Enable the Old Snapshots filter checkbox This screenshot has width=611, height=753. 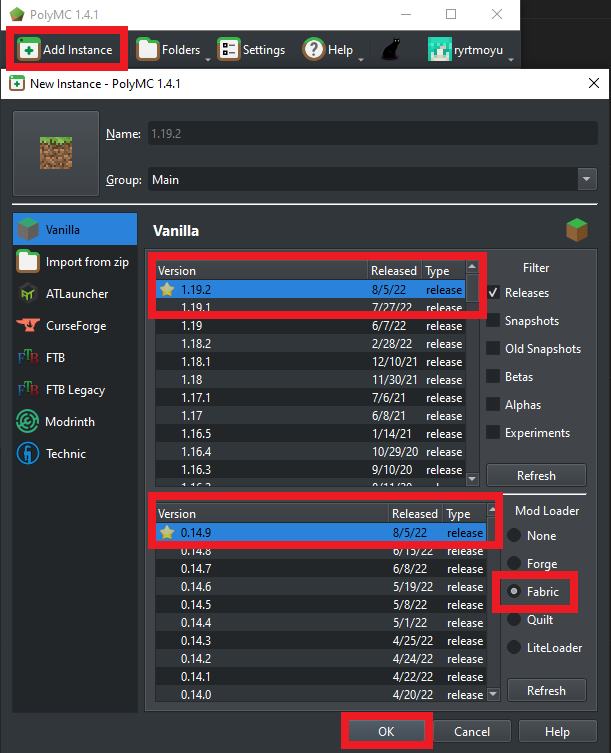click(493, 348)
